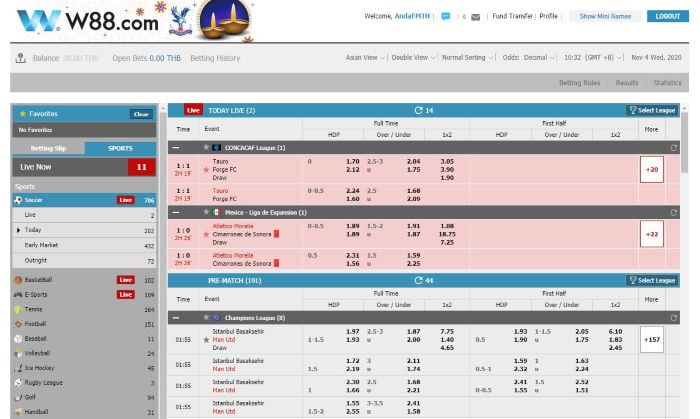Click the Live Now counter bar
Image resolution: width=700 pixels, height=419 pixels.
(x=84, y=167)
